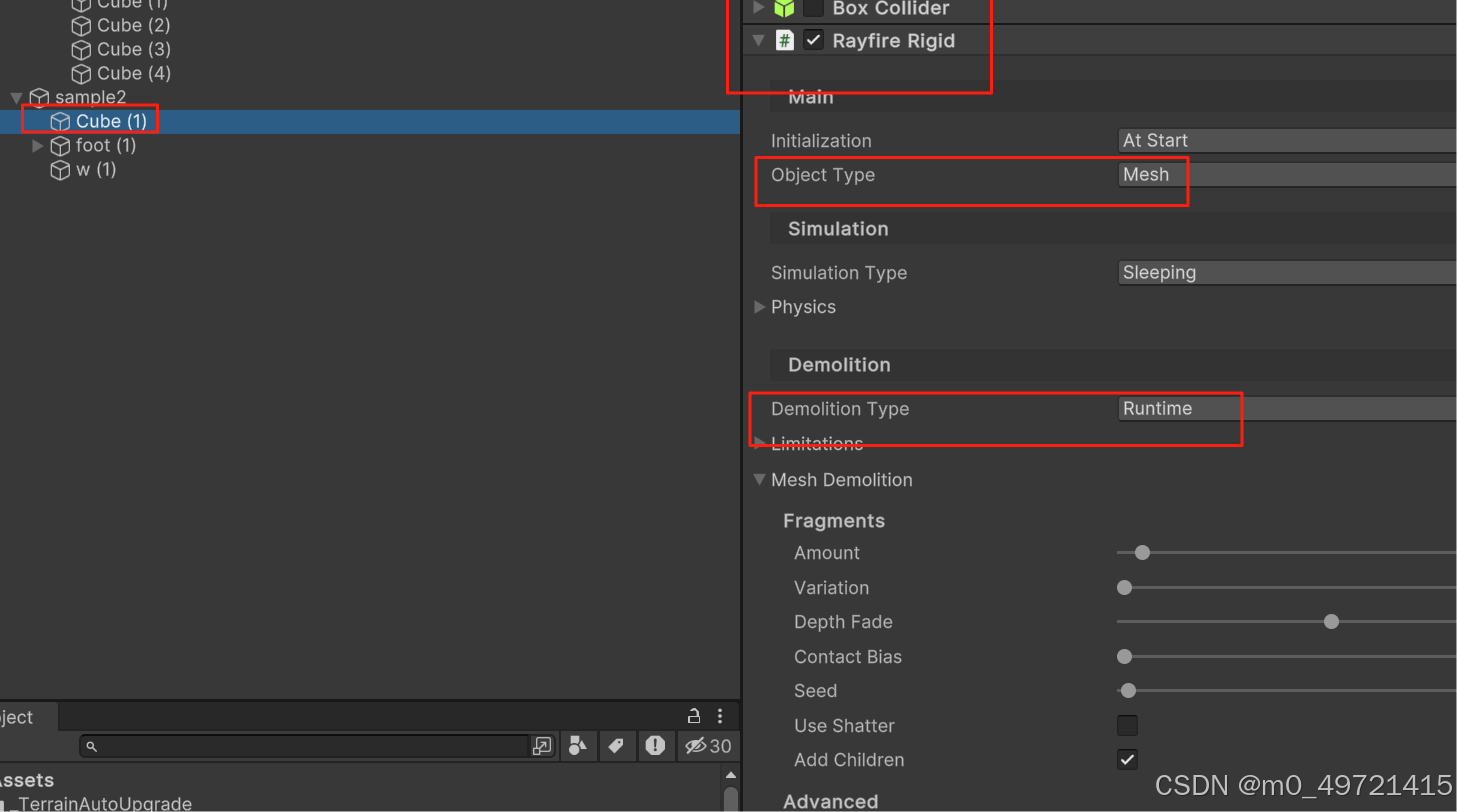Click the cube icon beside Cube (1)
Image resolution: width=1457 pixels, height=812 pixels.
[x=60, y=120]
